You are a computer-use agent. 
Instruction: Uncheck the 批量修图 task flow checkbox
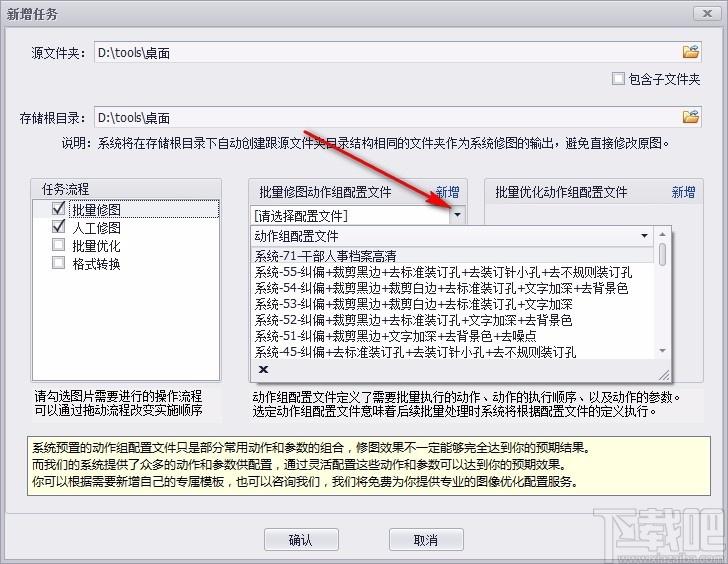(x=58, y=209)
